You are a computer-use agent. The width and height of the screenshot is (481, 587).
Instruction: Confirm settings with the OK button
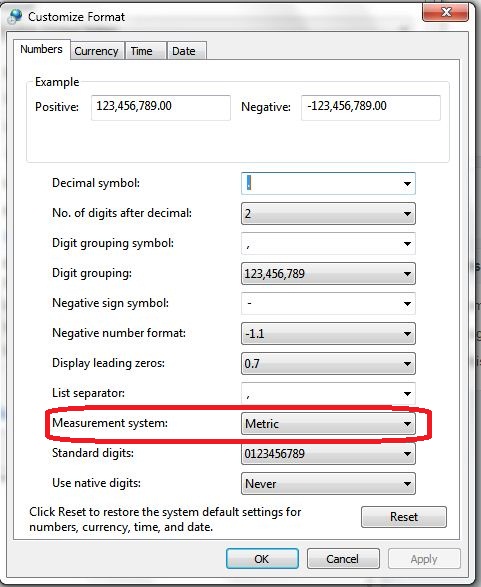(262, 559)
